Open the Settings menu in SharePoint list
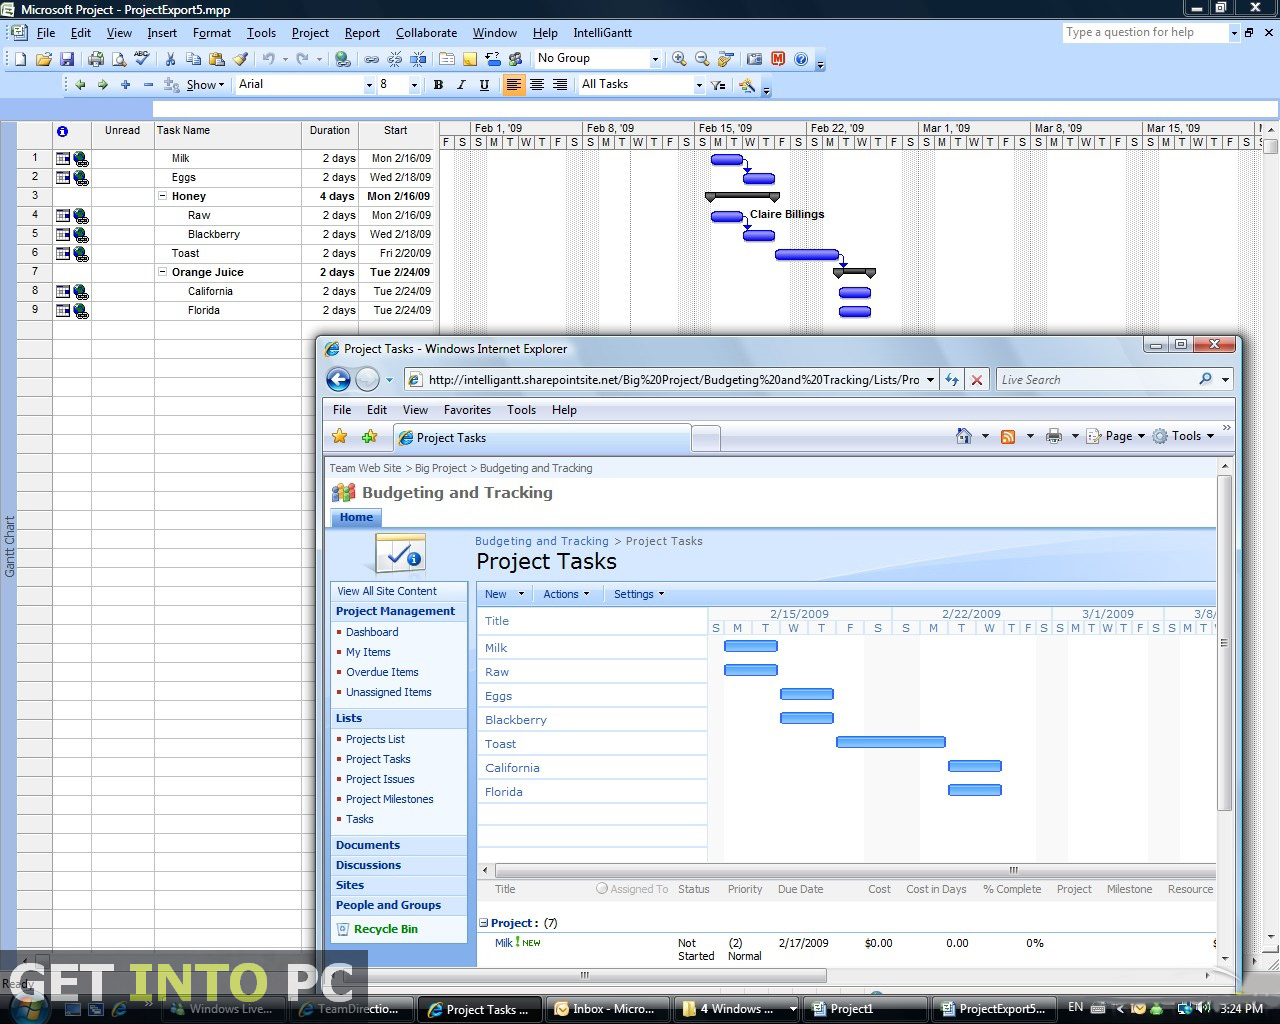1280x1024 pixels. click(x=639, y=594)
